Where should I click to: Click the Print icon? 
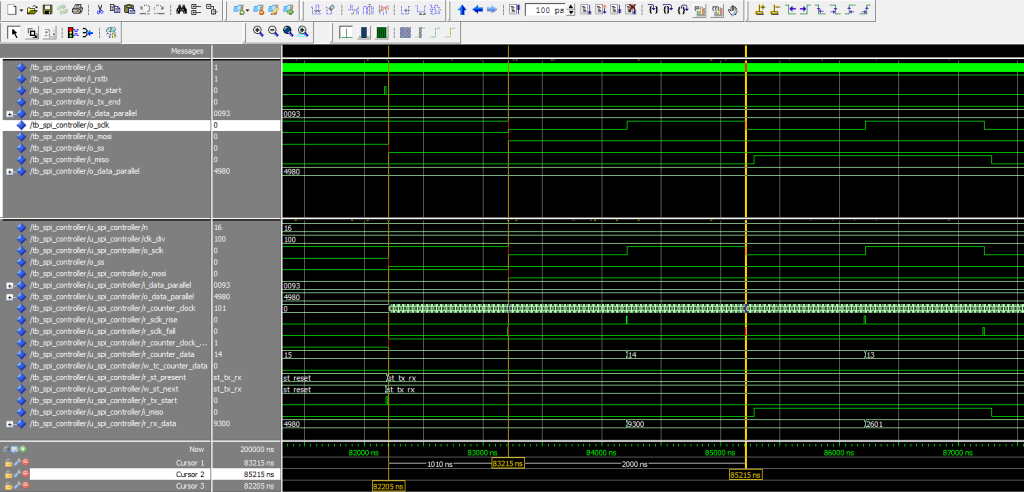[x=78, y=10]
